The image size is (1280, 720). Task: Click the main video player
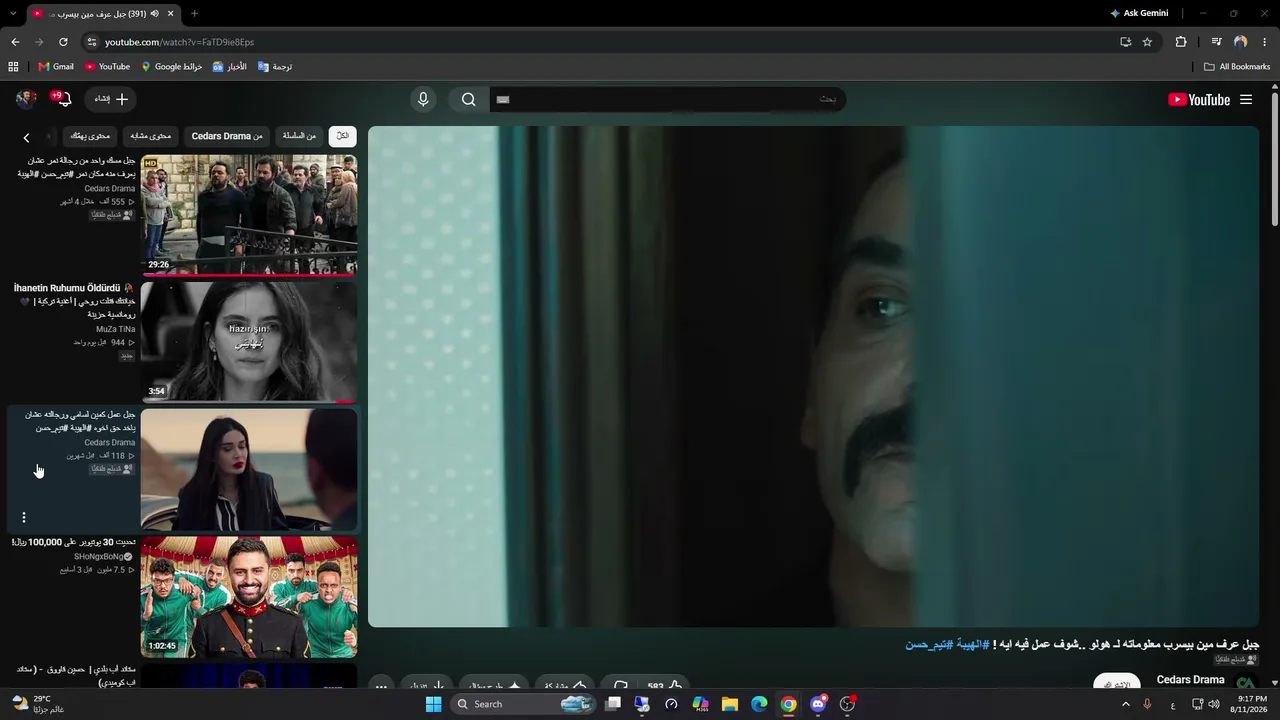click(813, 376)
